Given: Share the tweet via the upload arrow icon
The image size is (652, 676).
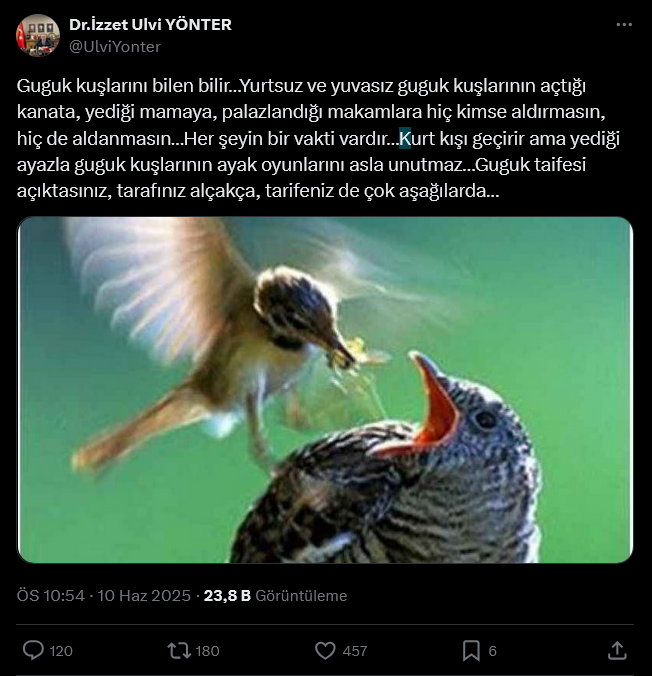Looking at the screenshot, I should coord(617,651).
